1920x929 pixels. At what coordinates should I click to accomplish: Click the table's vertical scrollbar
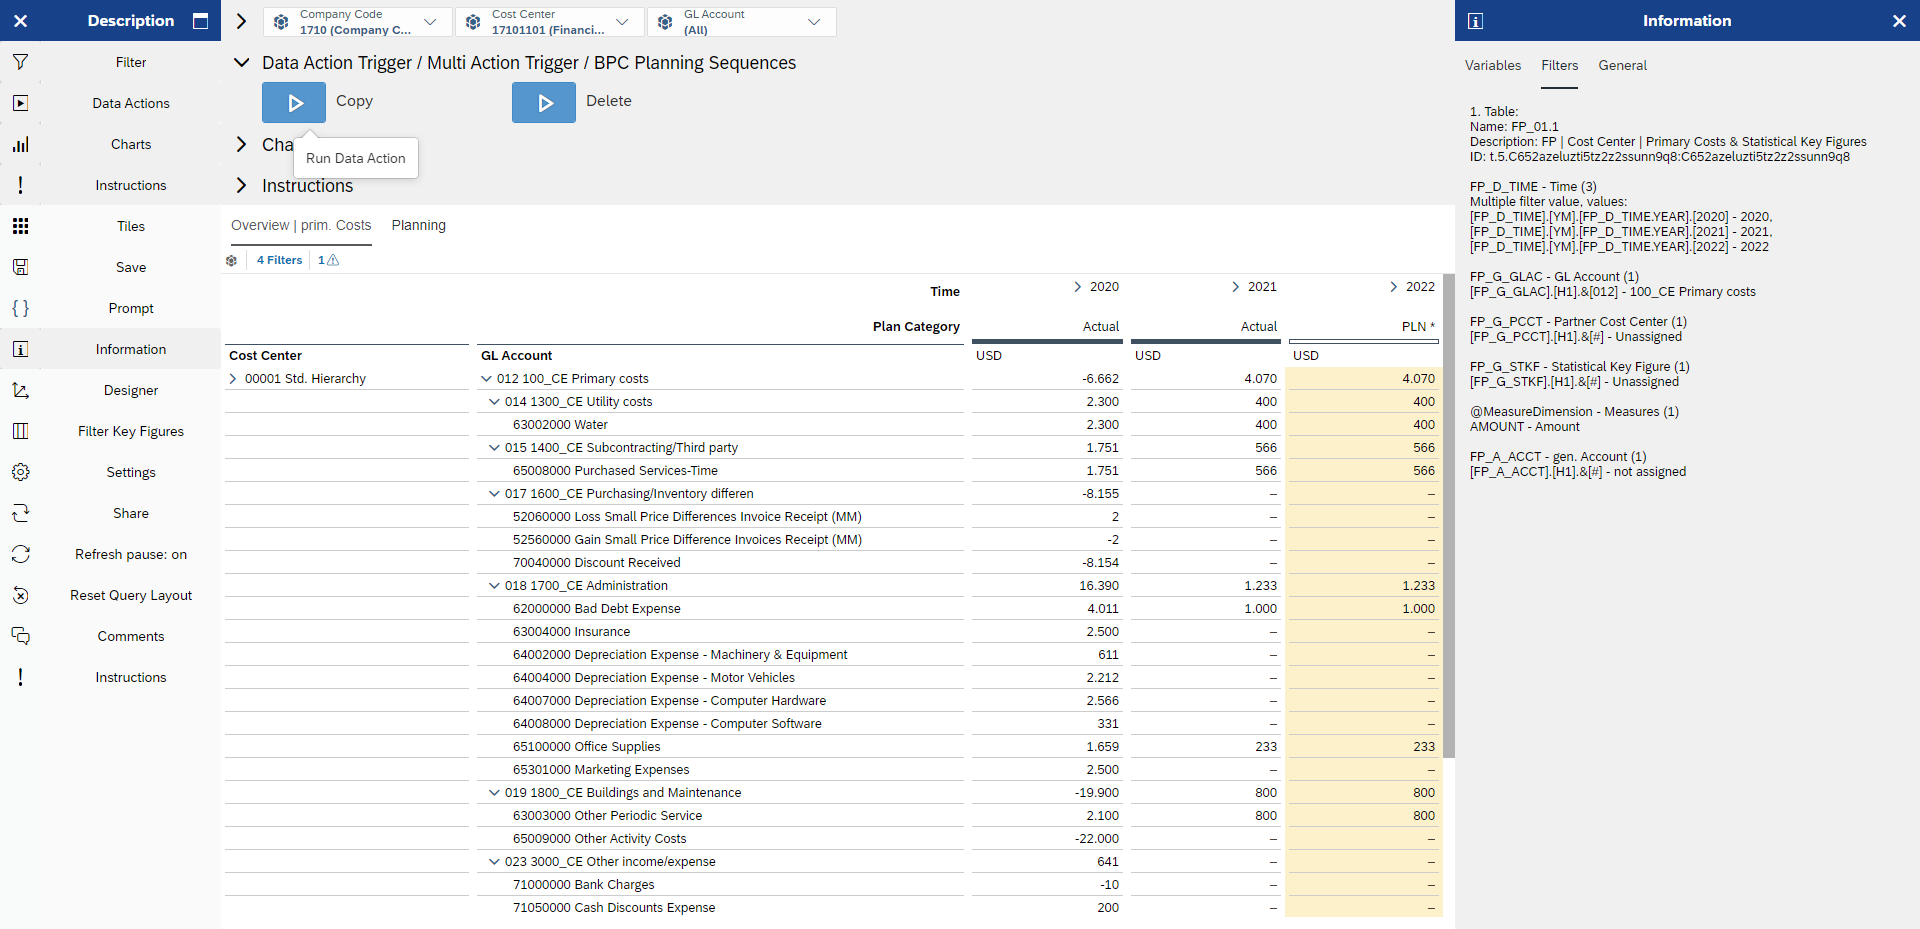1448,515
